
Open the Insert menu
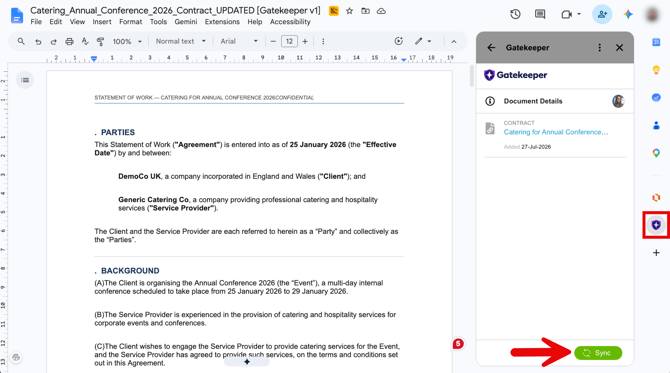point(102,22)
